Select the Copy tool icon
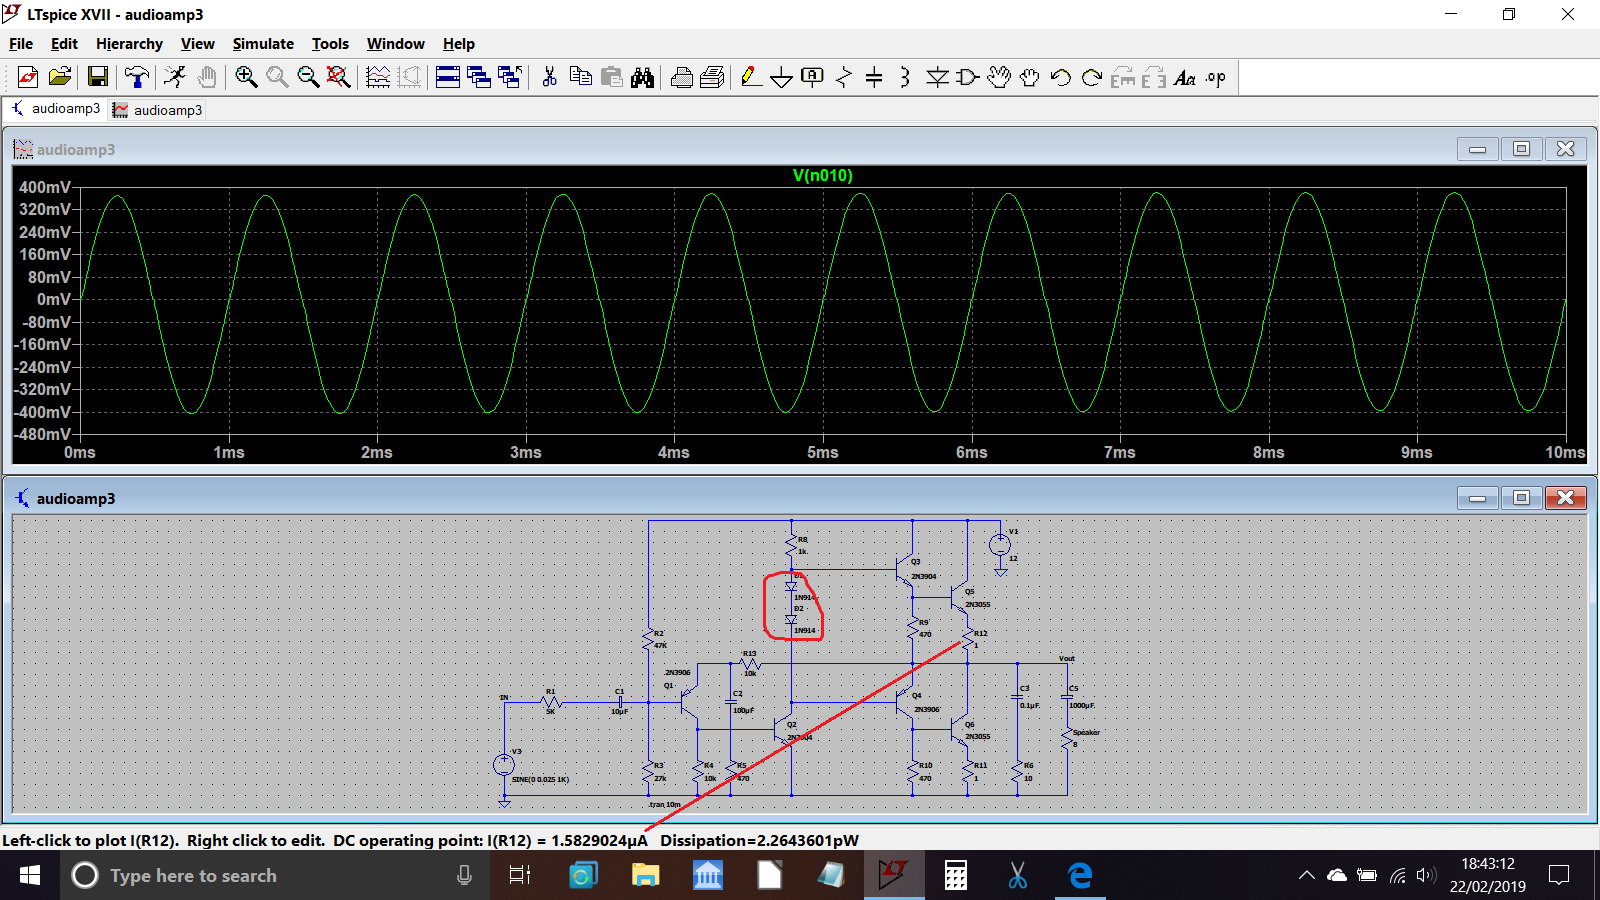 pos(580,77)
